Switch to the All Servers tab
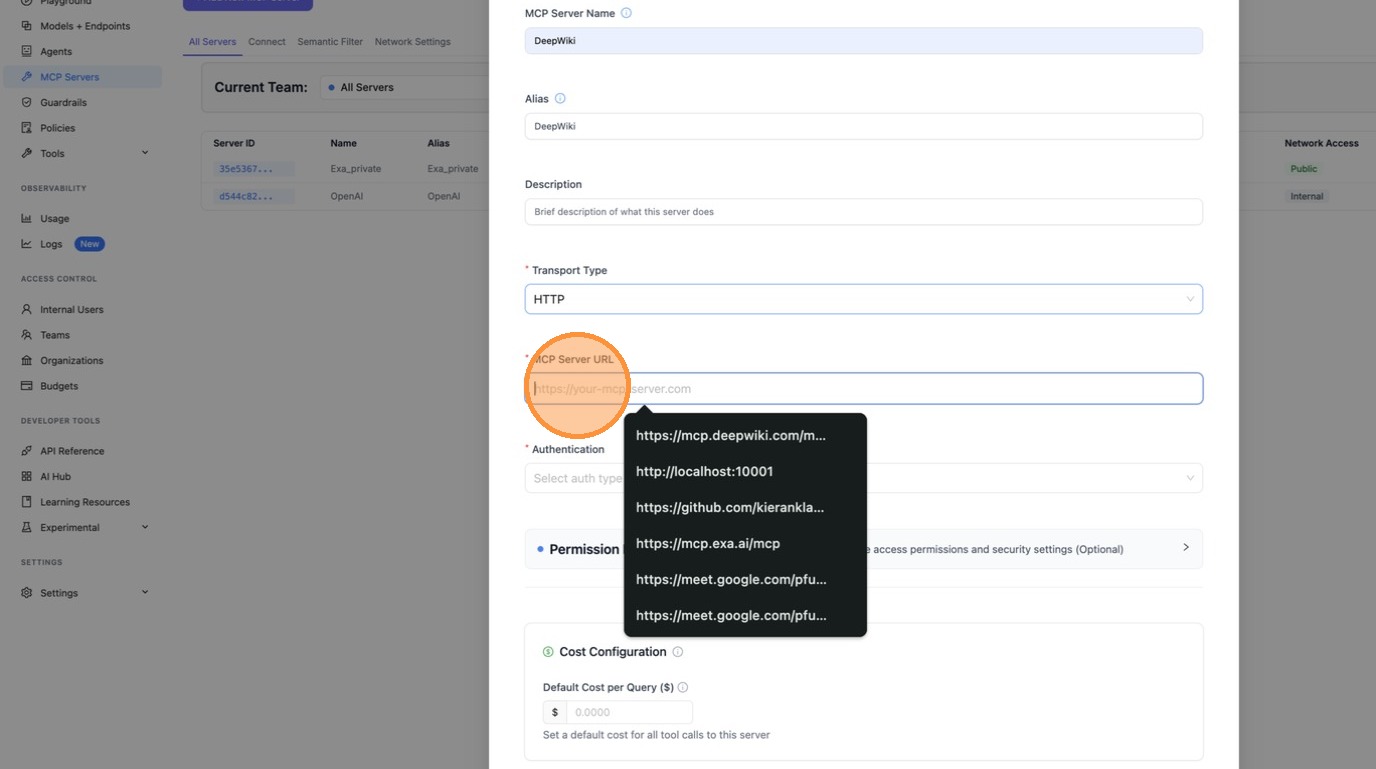The width and height of the screenshot is (1376, 769). pos(212,42)
